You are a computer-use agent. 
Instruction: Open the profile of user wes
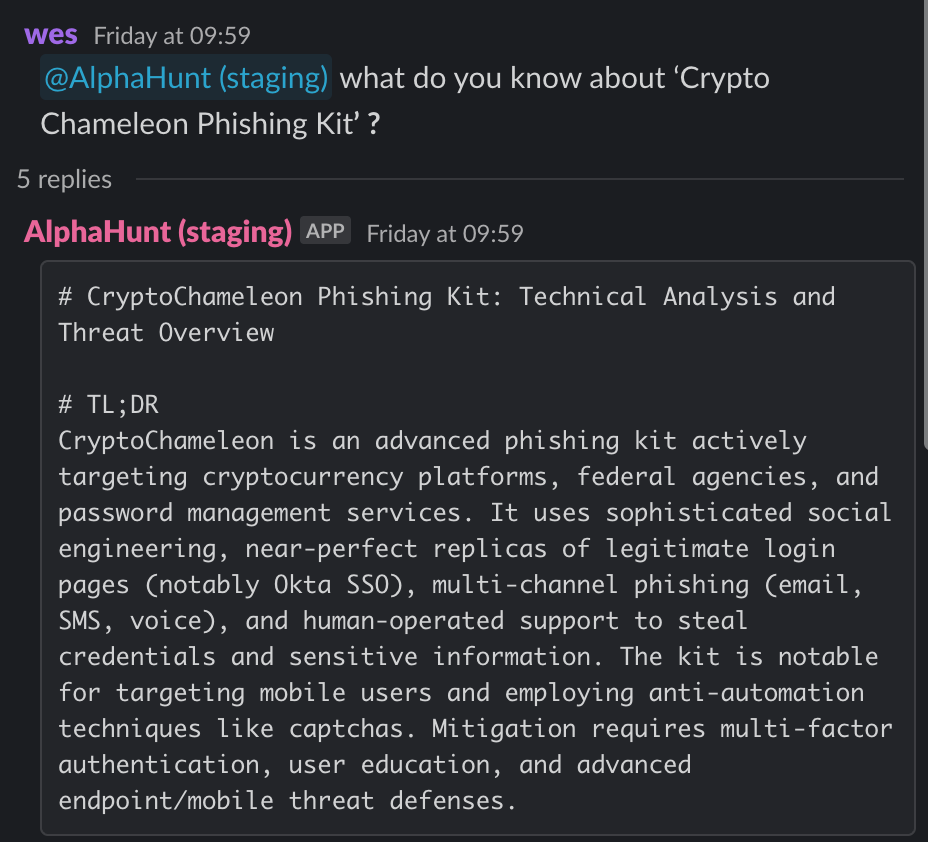coord(51,35)
